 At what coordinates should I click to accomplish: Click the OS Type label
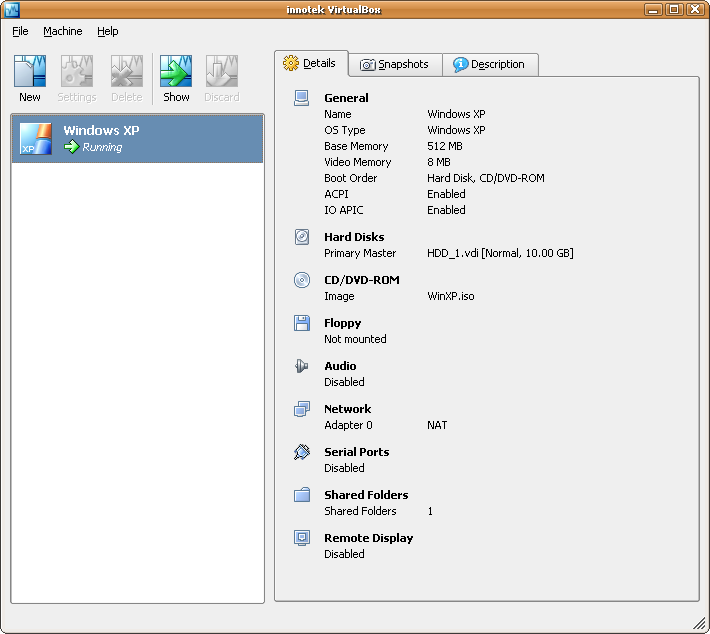[345, 130]
